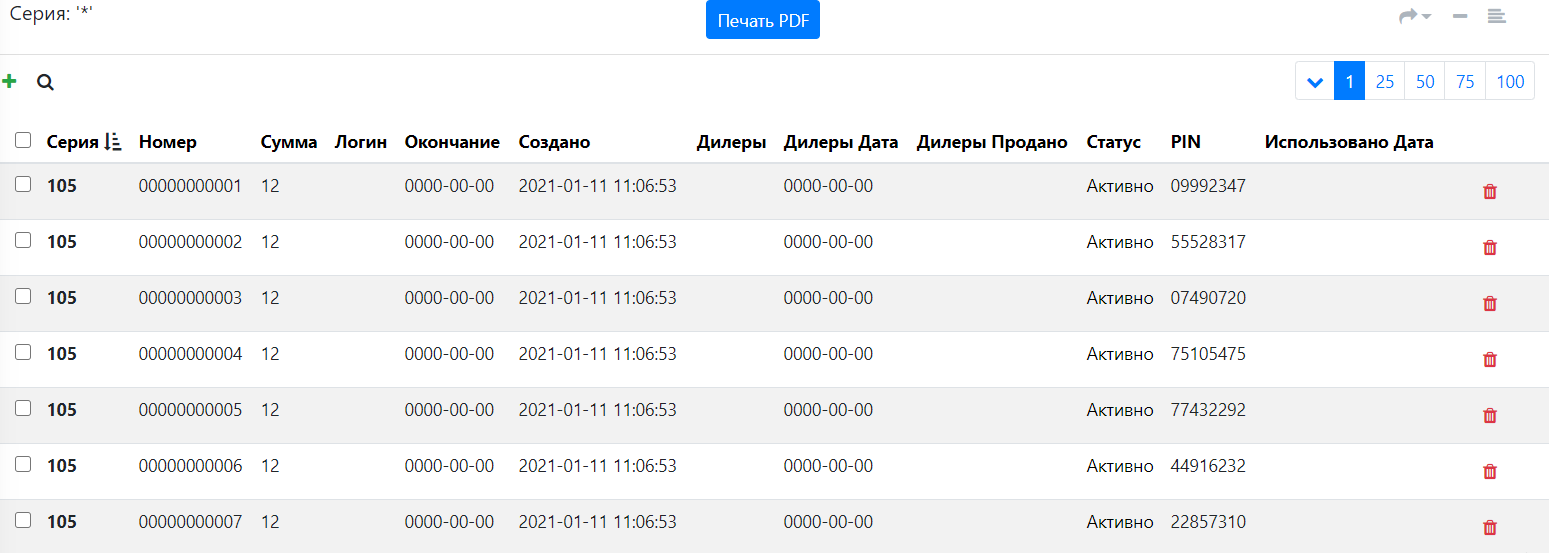Click trash icon for card 00000000005
Screen dimensions: 1549x553
click(x=1489, y=416)
